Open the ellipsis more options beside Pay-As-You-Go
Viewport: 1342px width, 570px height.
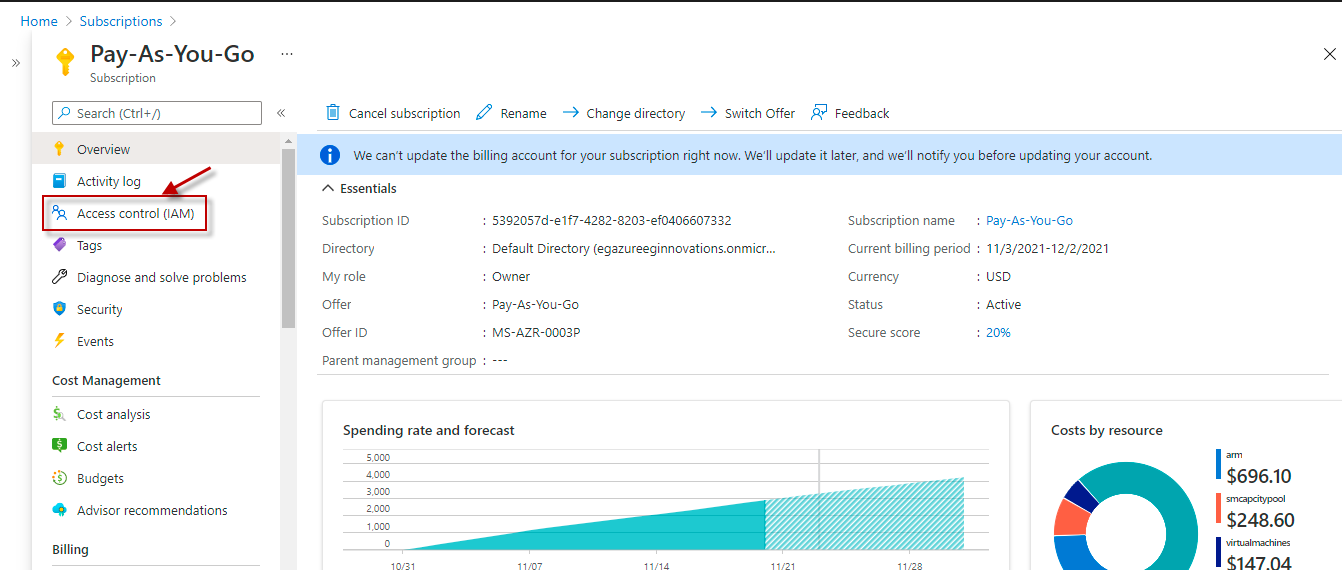pyautogui.click(x=287, y=53)
